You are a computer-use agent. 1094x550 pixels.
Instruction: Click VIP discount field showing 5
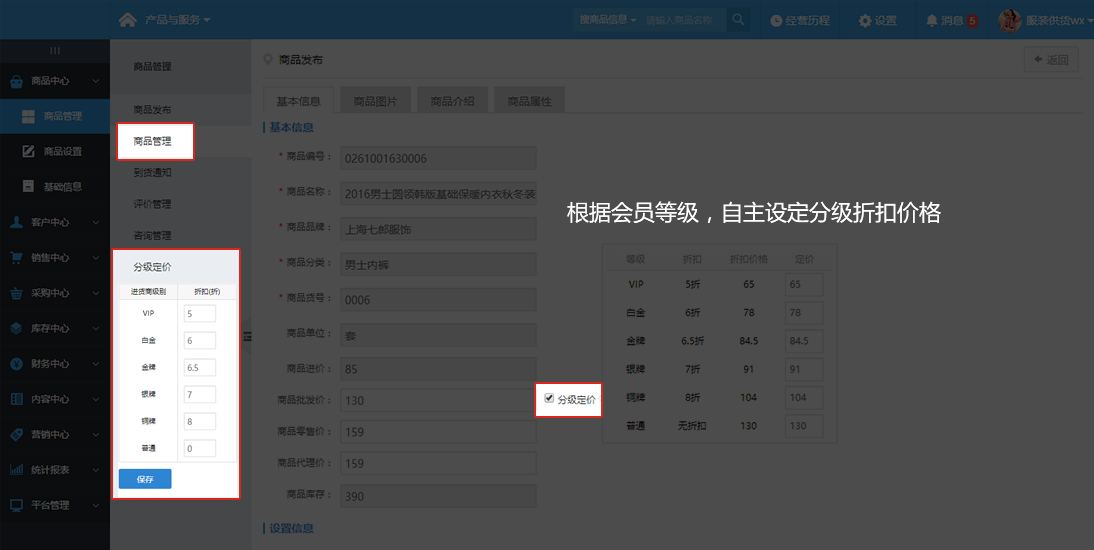pos(200,313)
